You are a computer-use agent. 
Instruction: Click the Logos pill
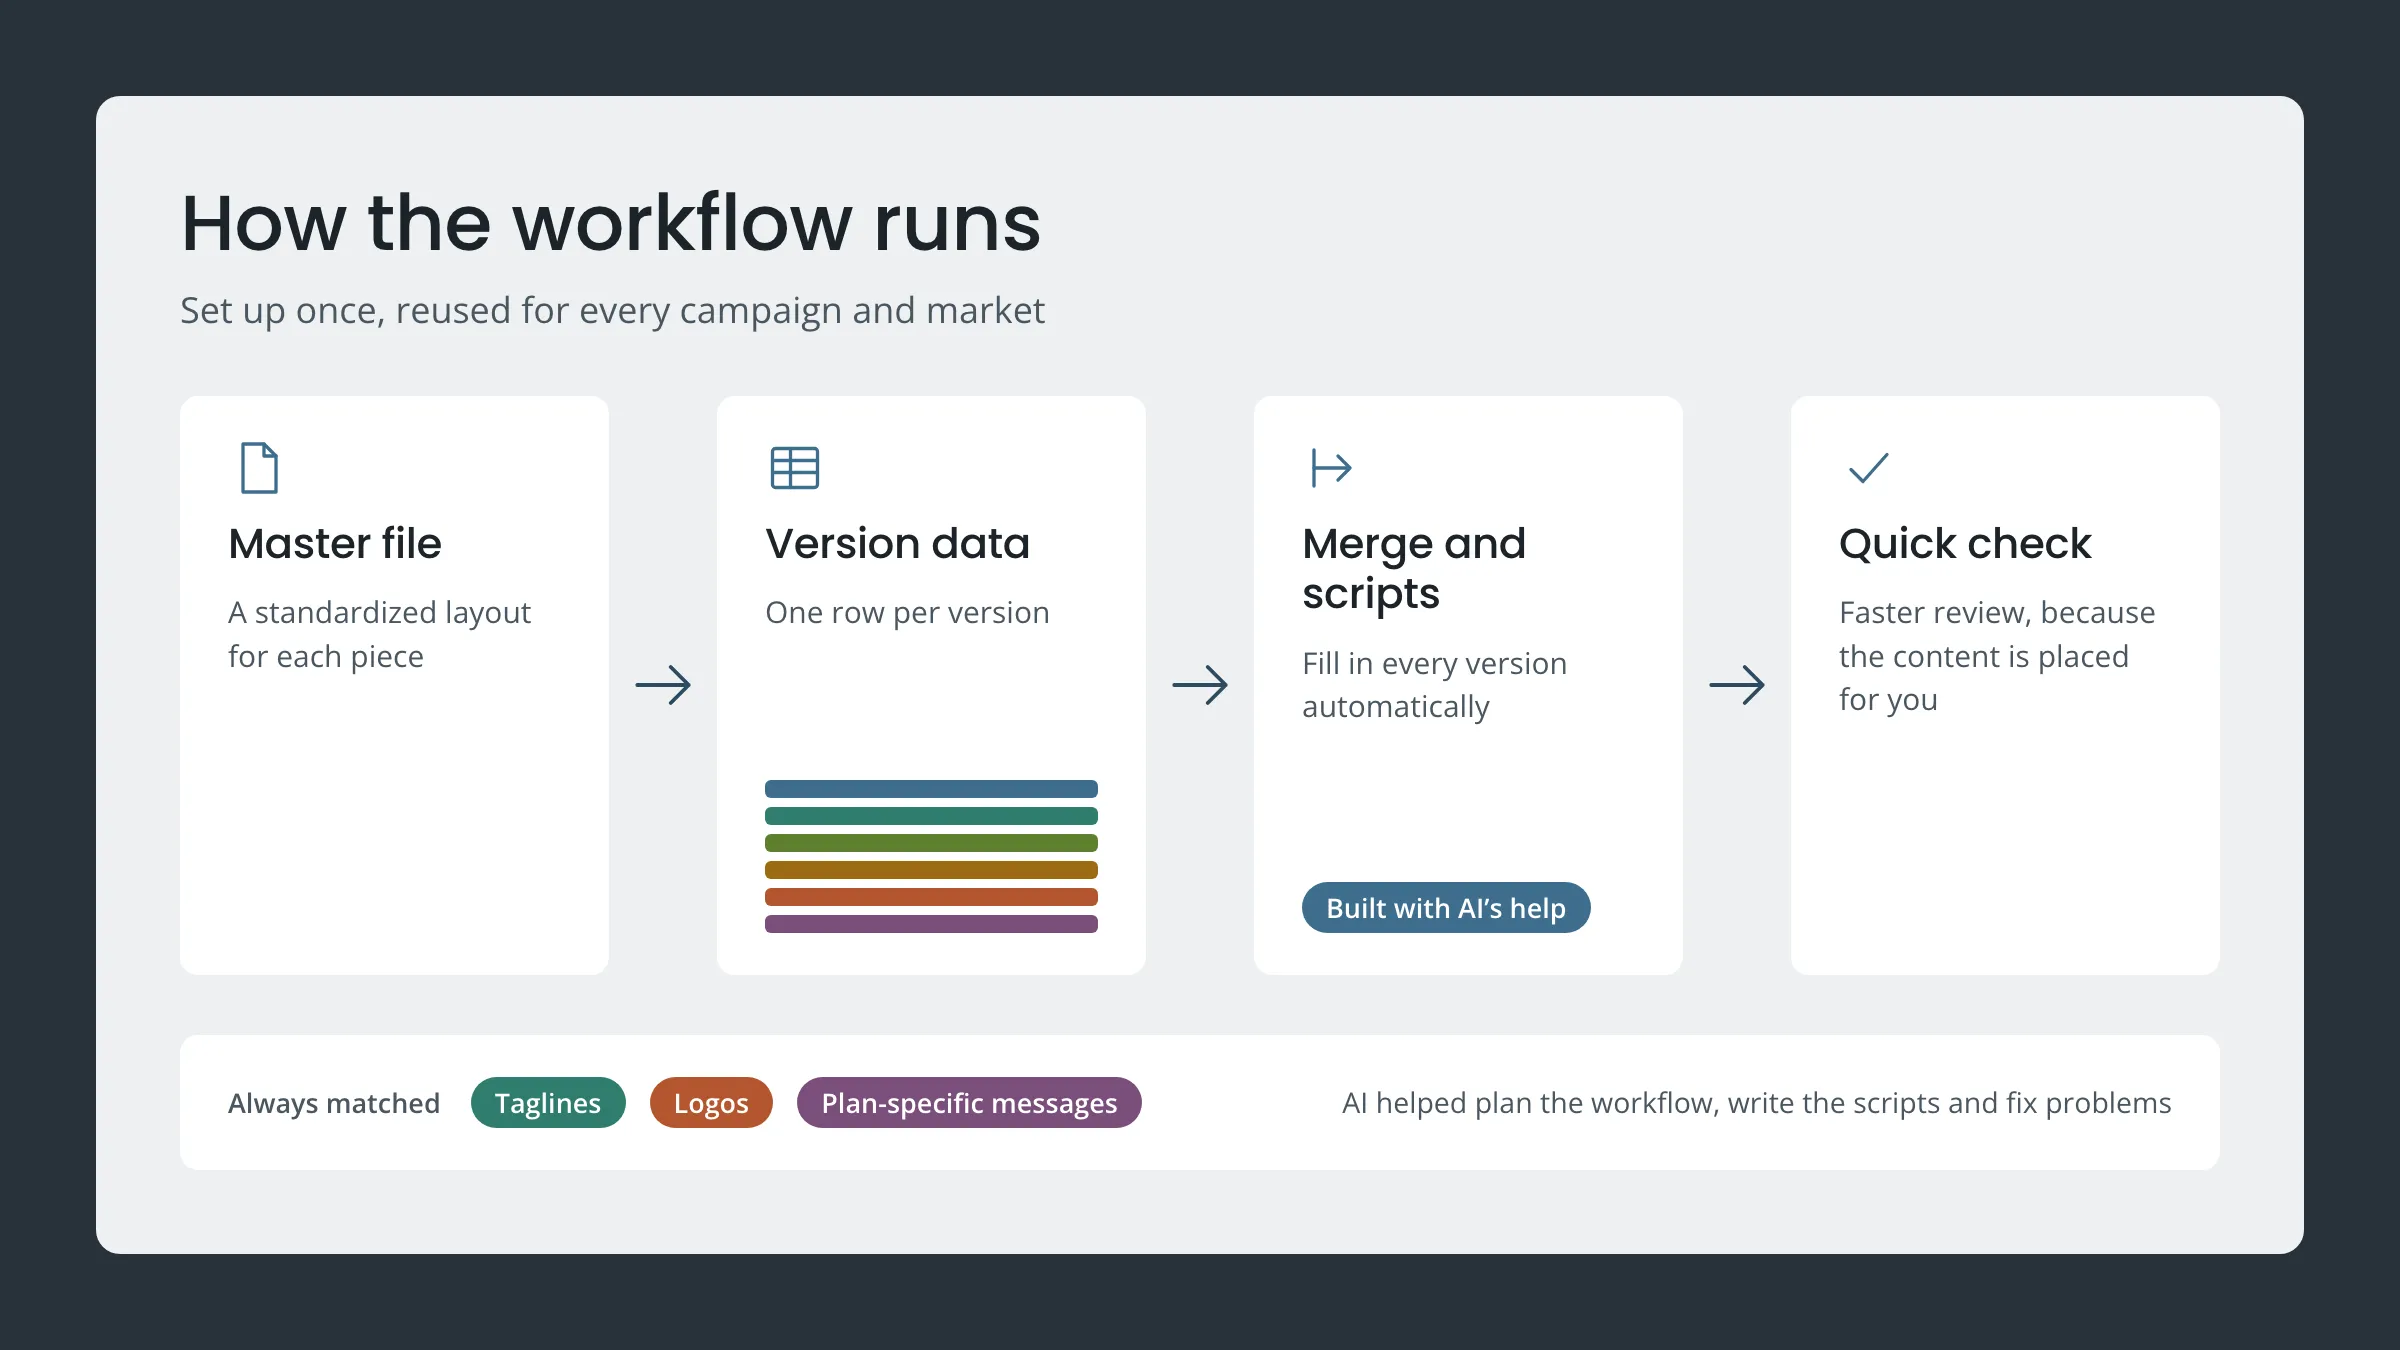tap(711, 1103)
